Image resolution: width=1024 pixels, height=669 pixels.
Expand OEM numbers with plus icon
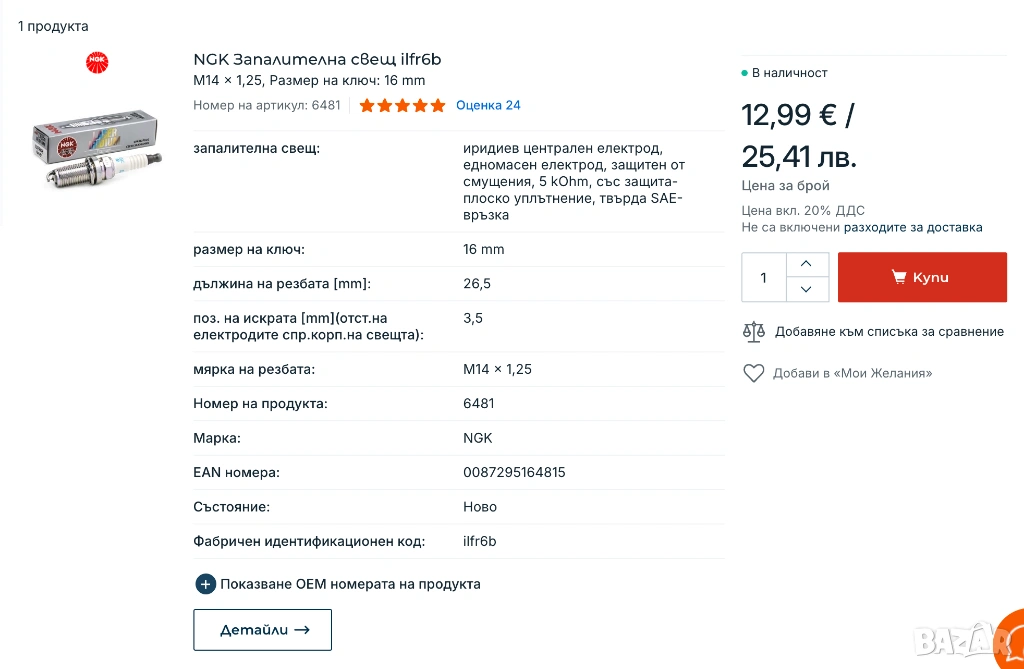coord(205,584)
